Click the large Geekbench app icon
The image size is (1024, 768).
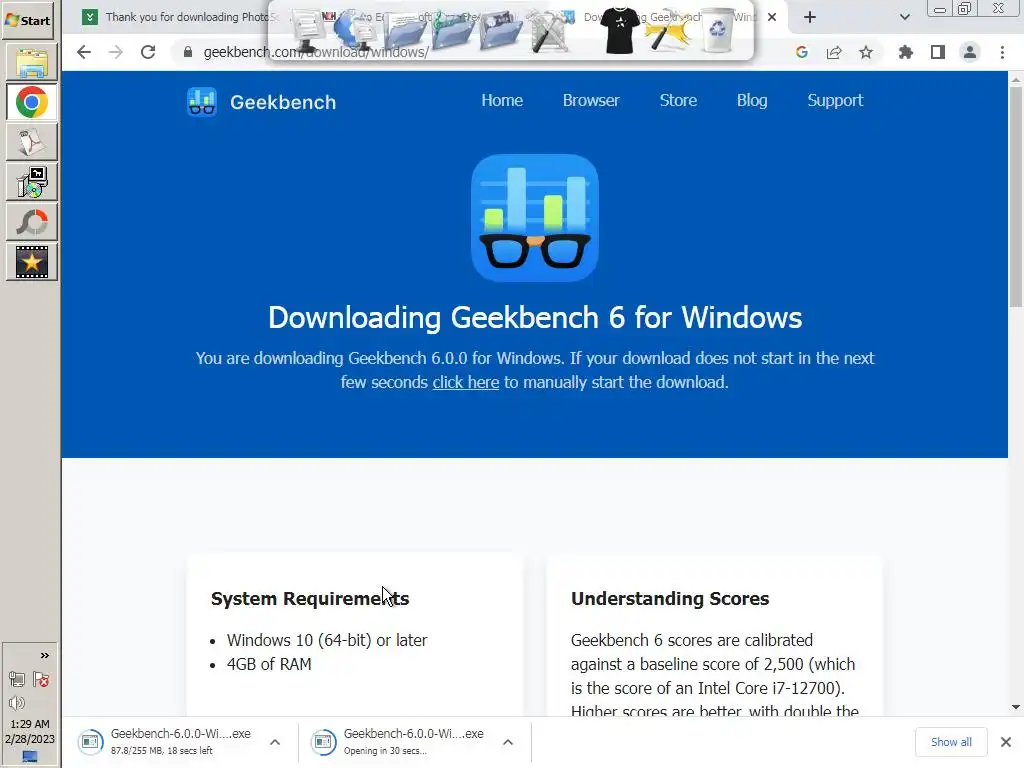[535, 218]
